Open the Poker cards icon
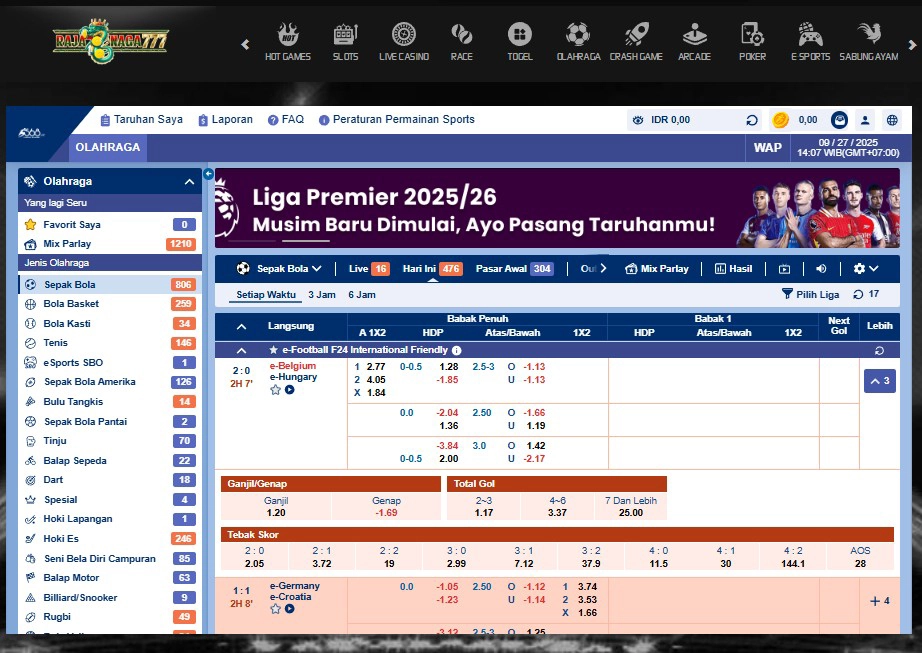 tap(752, 35)
